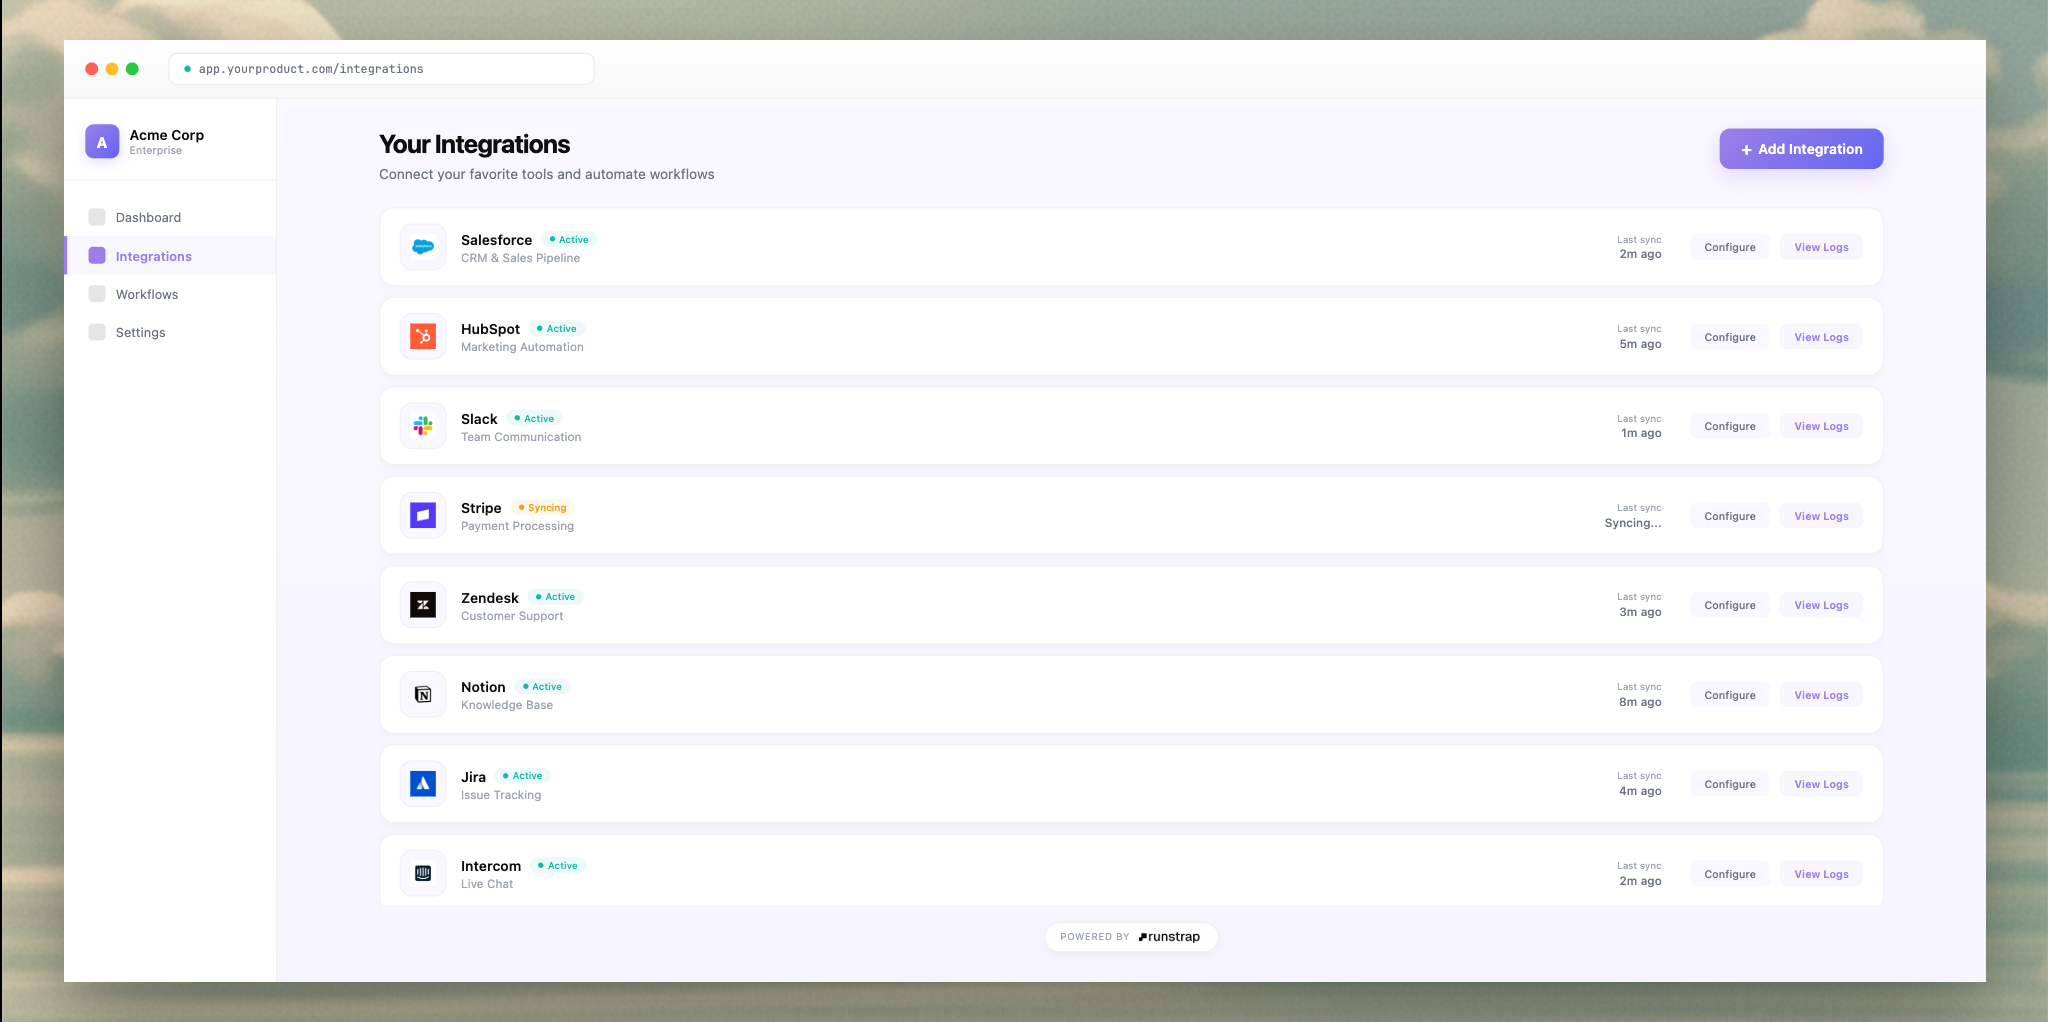Click the Acme Corp workspace avatar
The width and height of the screenshot is (2048, 1022).
(x=101, y=141)
